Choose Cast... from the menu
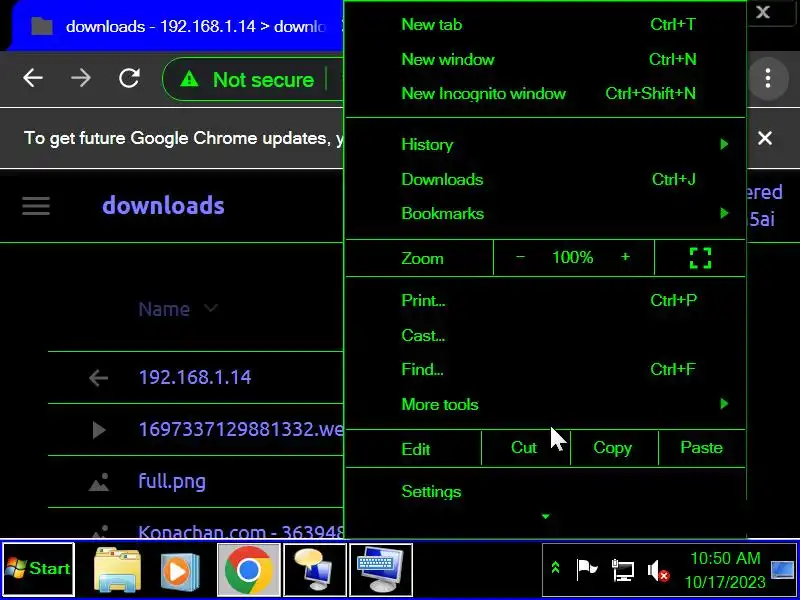Image resolution: width=800 pixels, height=600 pixels. [x=545, y=335]
